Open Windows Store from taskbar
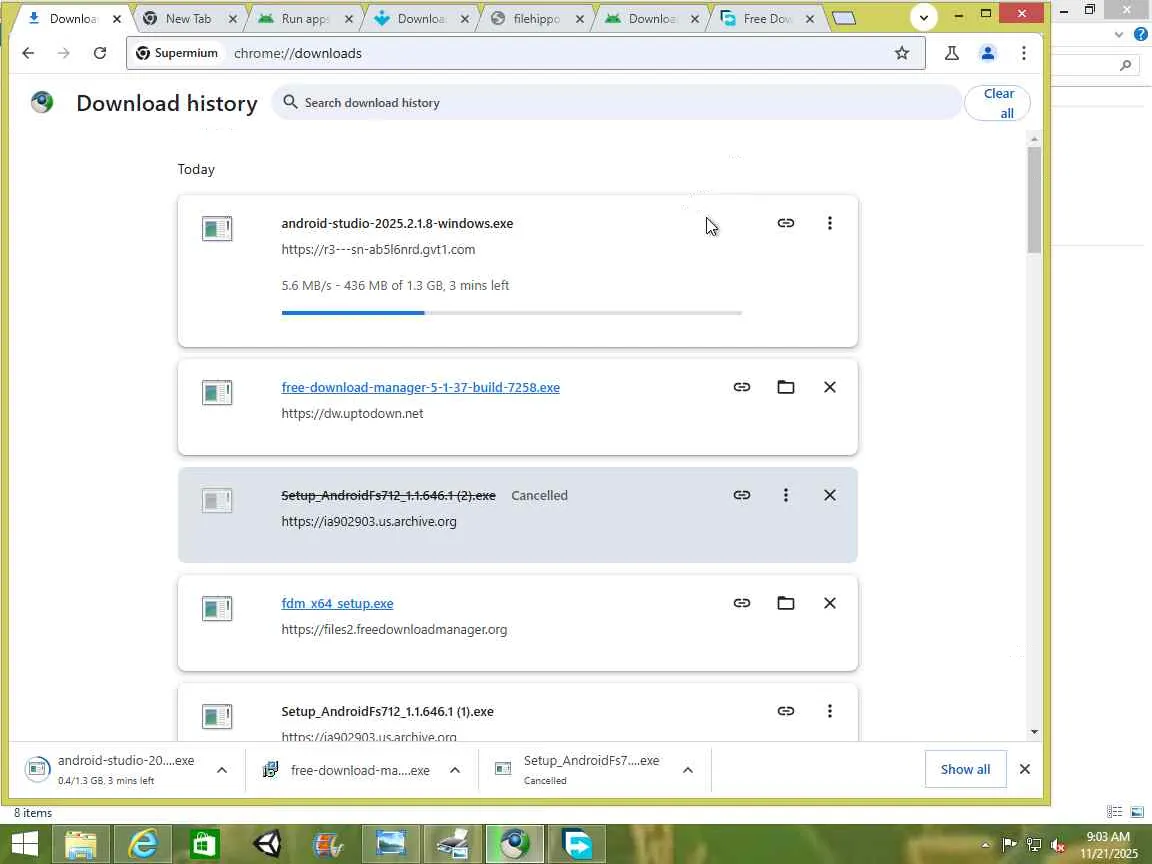Viewport: 1152px width, 864px height. point(204,843)
